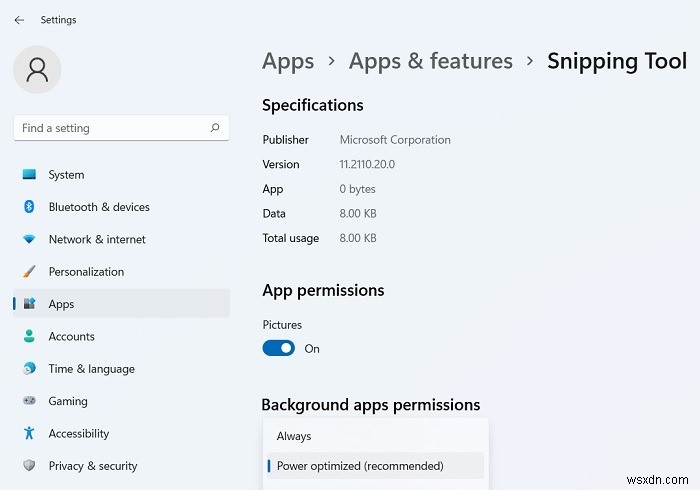This screenshot has height=490, width=700.
Task: Click the Data 8.00 KB value
Action: tap(358, 213)
